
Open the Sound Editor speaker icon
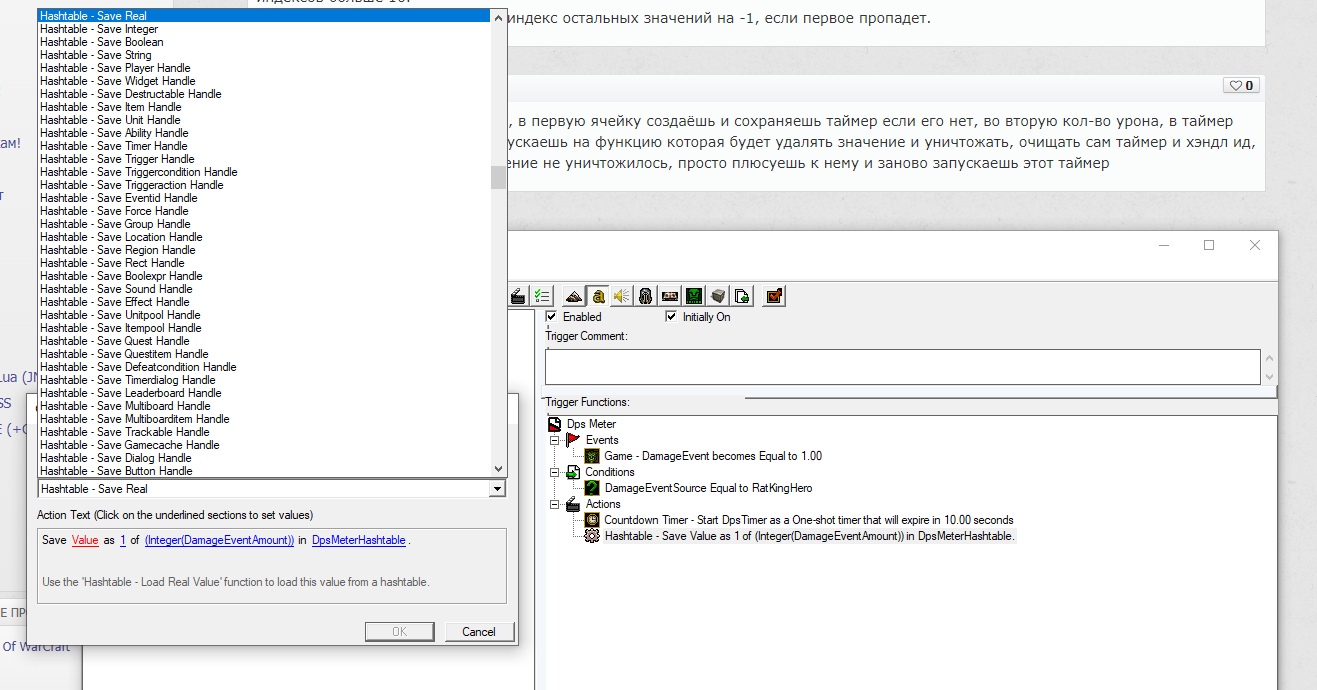[621, 295]
